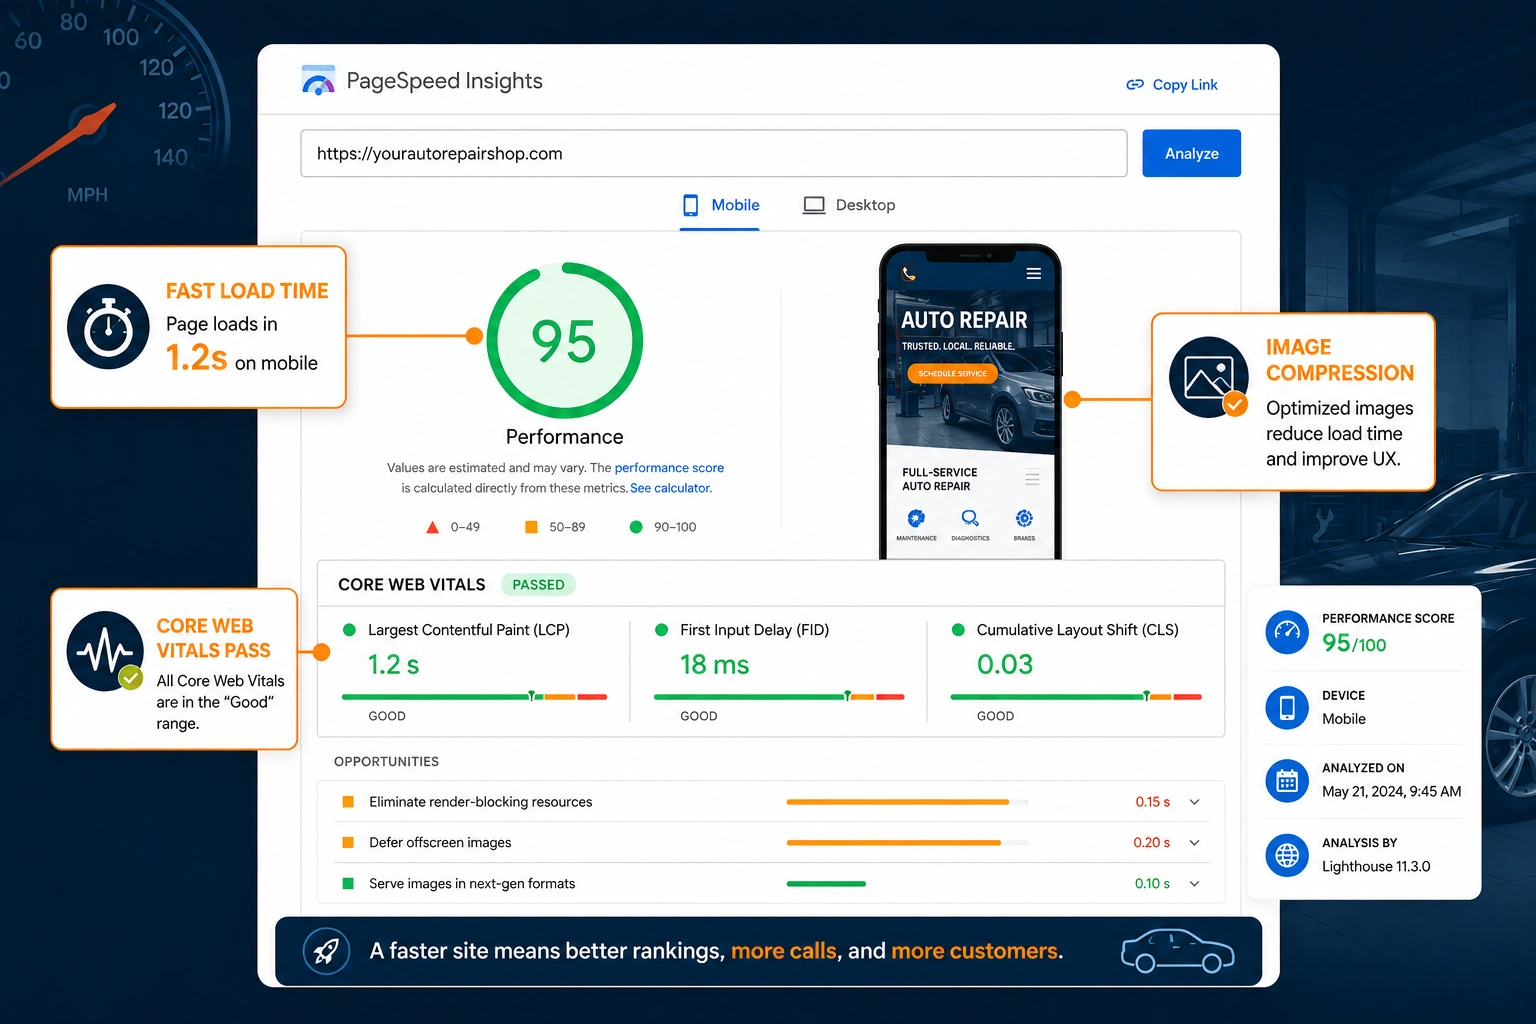
Task: Click the rocket icon in bottom banner
Action: pyautogui.click(x=326, y=951)
